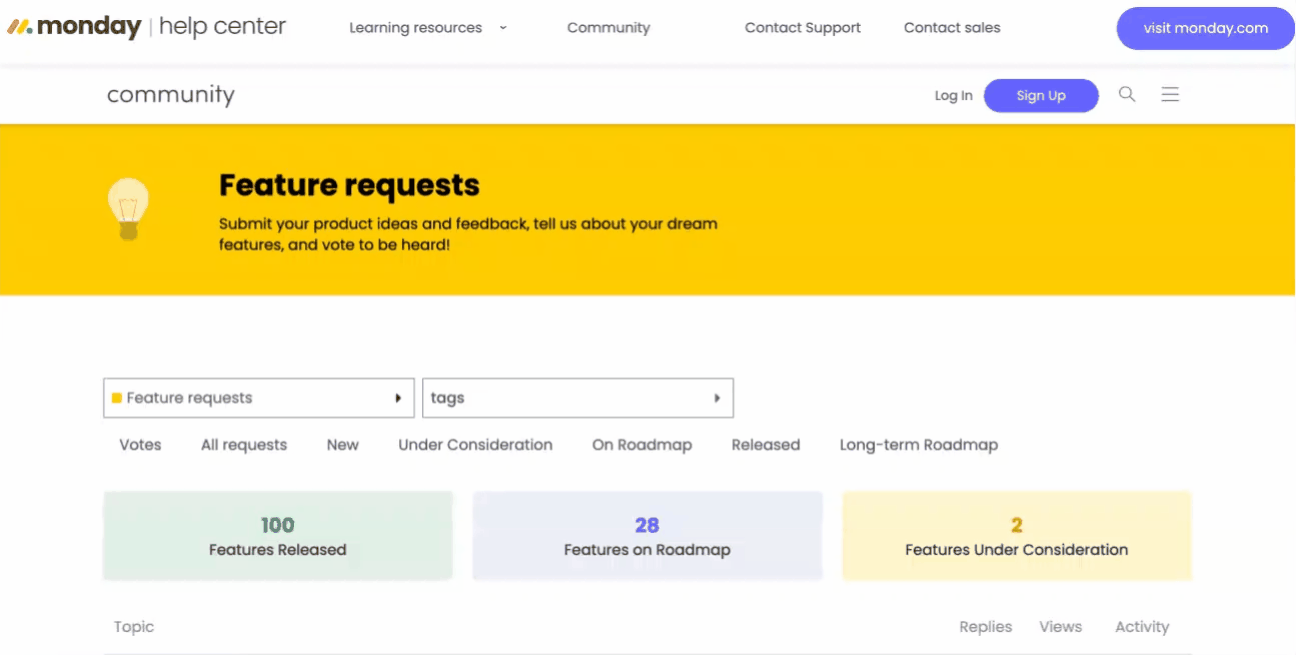The width and height of the screenshot is (1296, 655).
Task: Sort by the Activity column header
Action: [1142, 627]
